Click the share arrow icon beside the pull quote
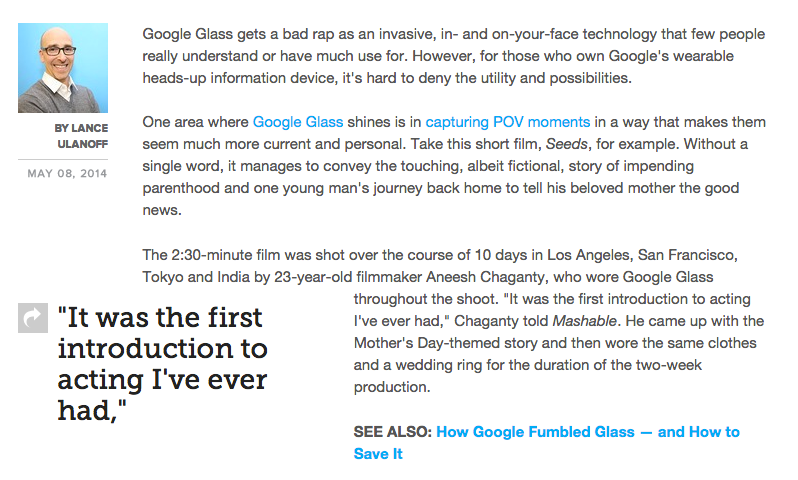 click(x=33, y=318)
